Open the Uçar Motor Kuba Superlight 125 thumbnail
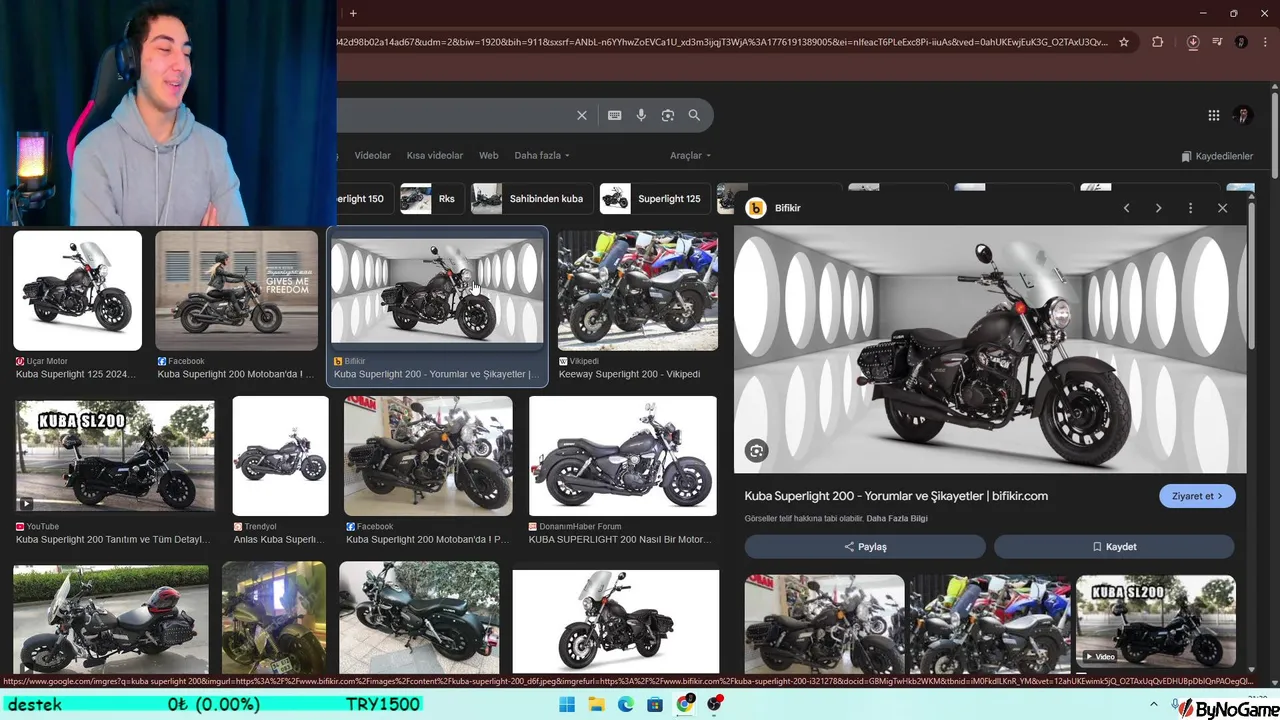 pyautogui.click(x=77, y=290)
